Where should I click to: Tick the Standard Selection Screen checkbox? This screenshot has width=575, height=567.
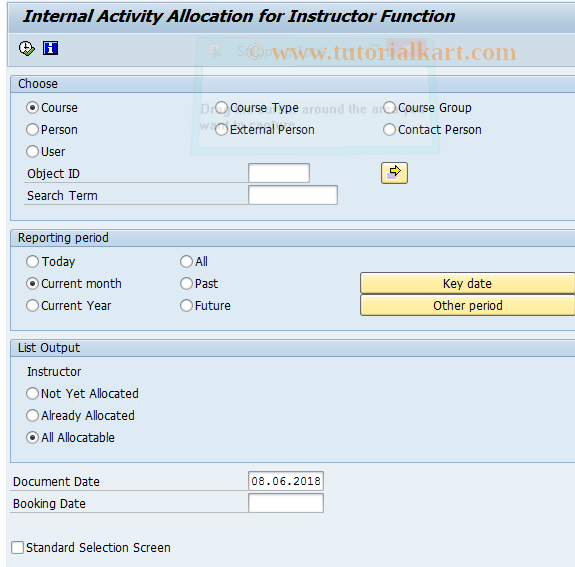click(x=17, y=548)
